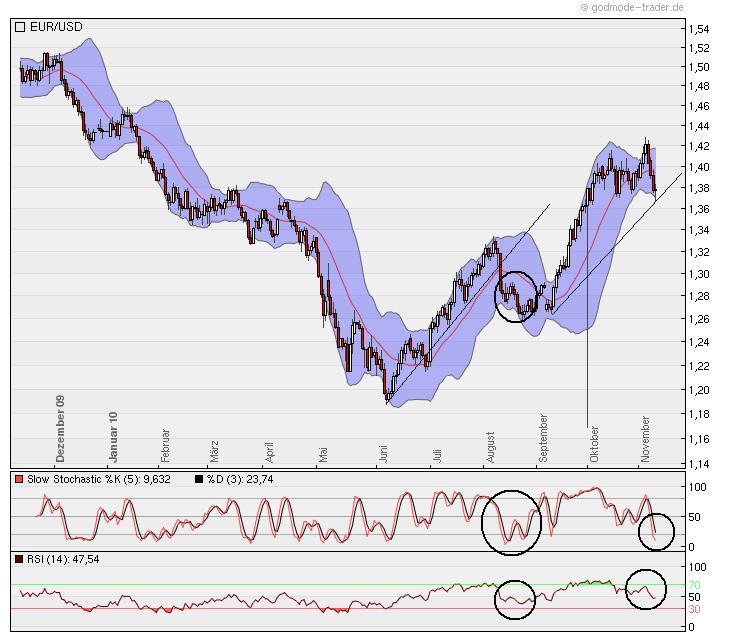Image resolution: width=730 pixels, height=641 pixels.
Task: Click the 1,54 price axis value
Action: 699,29
